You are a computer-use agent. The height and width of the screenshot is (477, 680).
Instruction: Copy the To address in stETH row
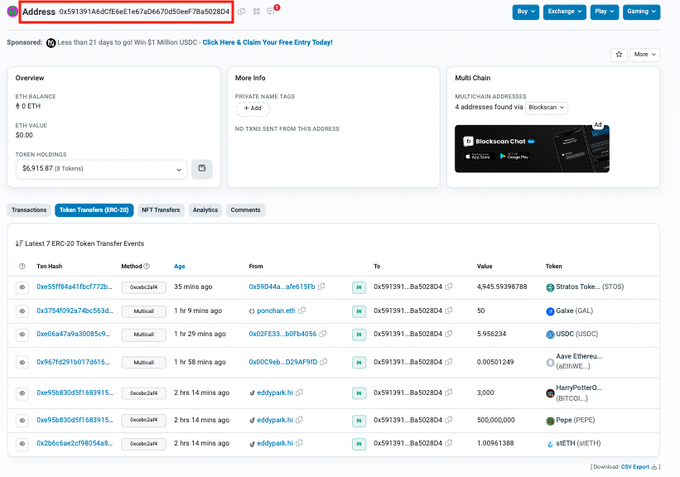point(449,443)
